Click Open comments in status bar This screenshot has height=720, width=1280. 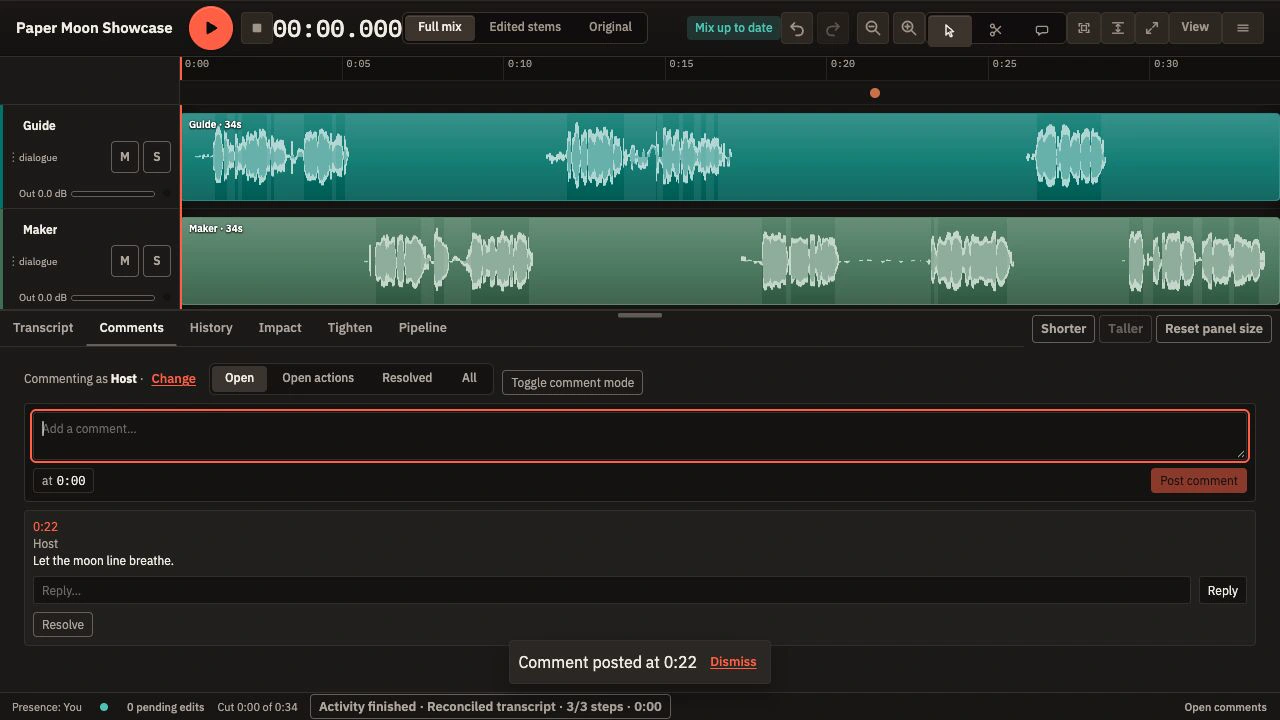tap(1225, 707)
